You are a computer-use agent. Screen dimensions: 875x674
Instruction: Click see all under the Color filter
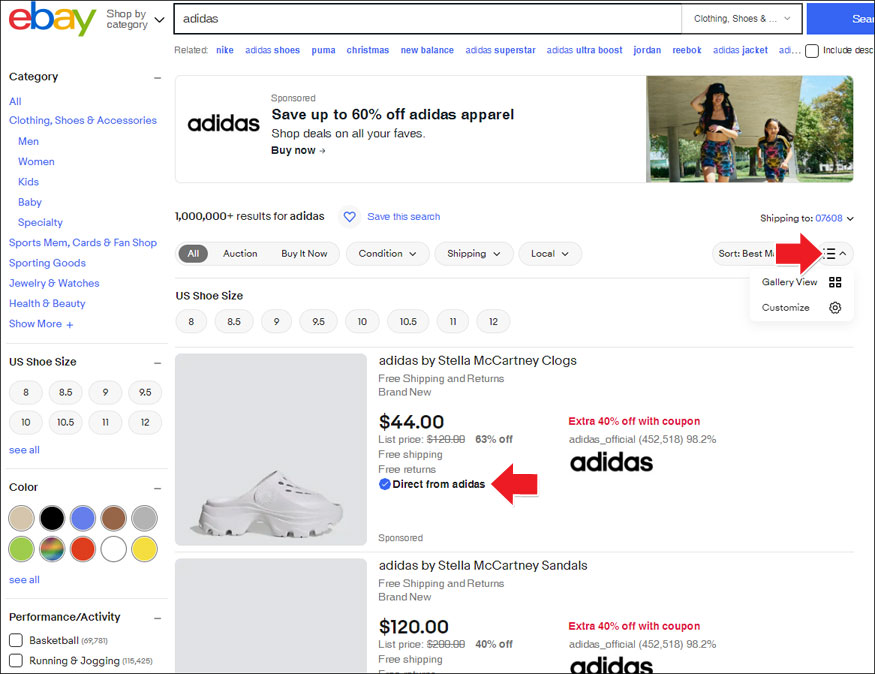pos(24,580)
